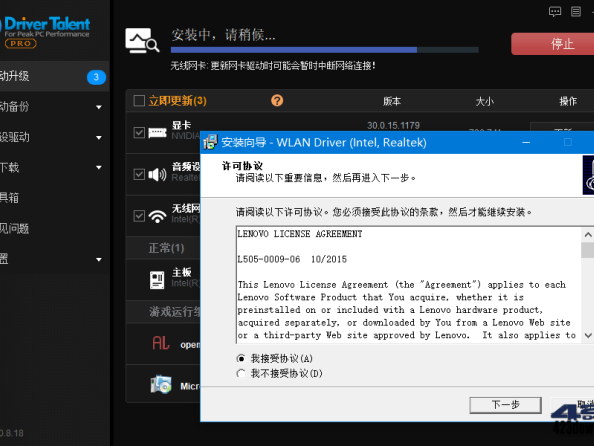Click the graphics card 显卡 device icon
The width and height of the screenshot is (594, 446).
157,133
